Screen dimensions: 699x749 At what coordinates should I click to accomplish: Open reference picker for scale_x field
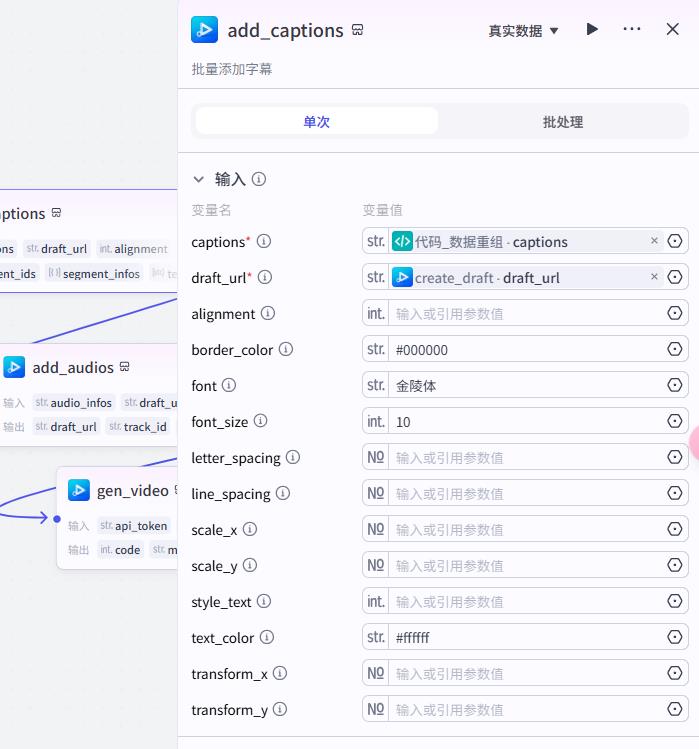point(675,529)
